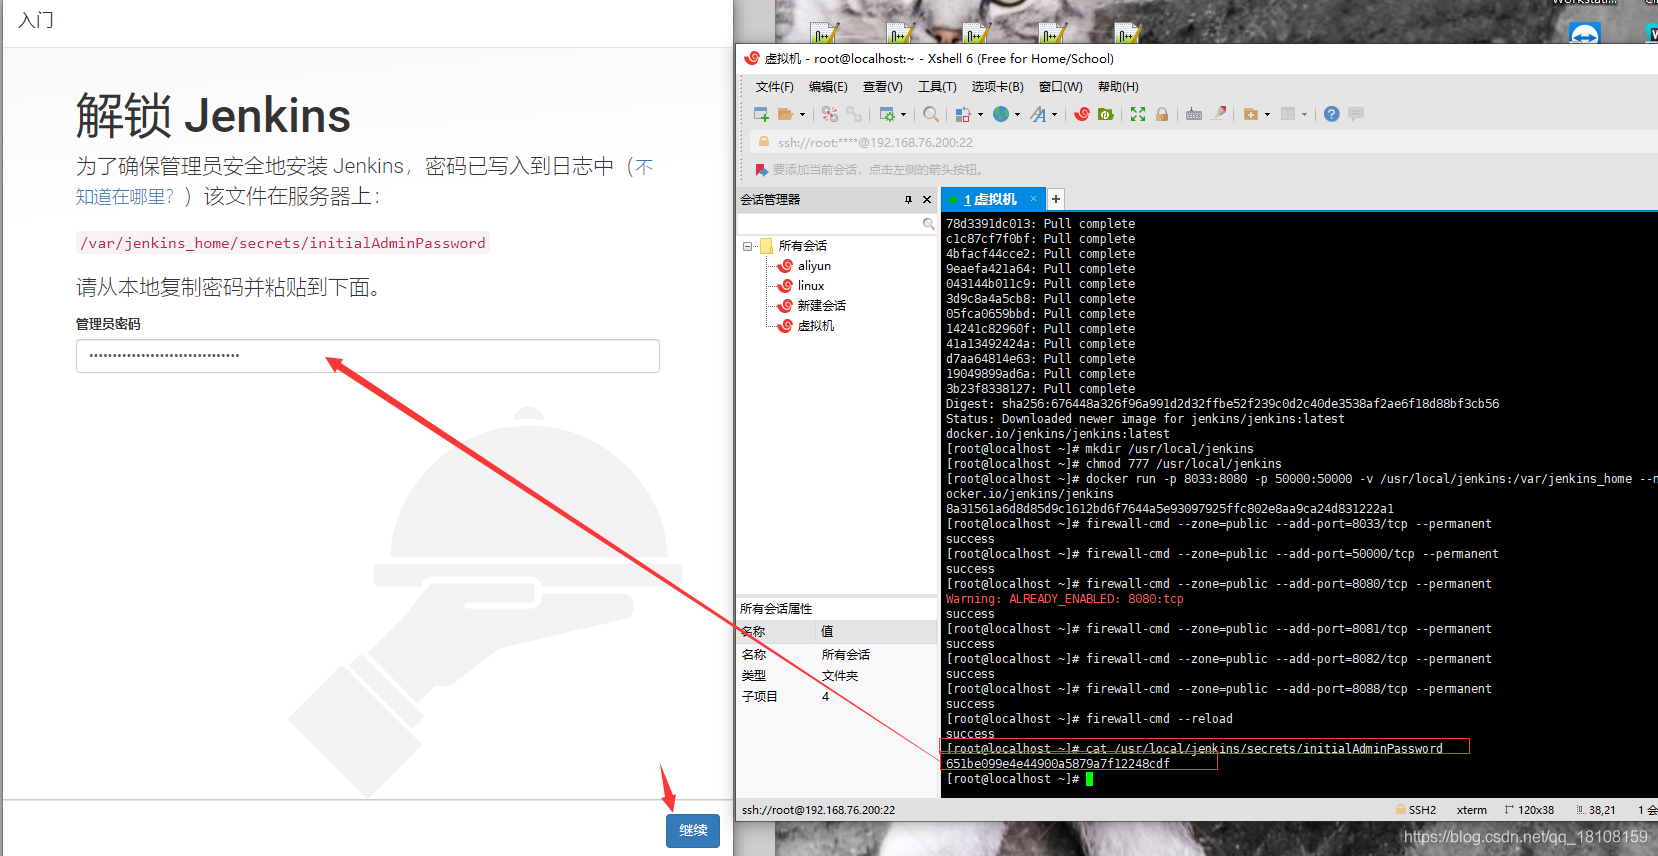
Task: Click the open session folder icon
Action: pos(786,114)
